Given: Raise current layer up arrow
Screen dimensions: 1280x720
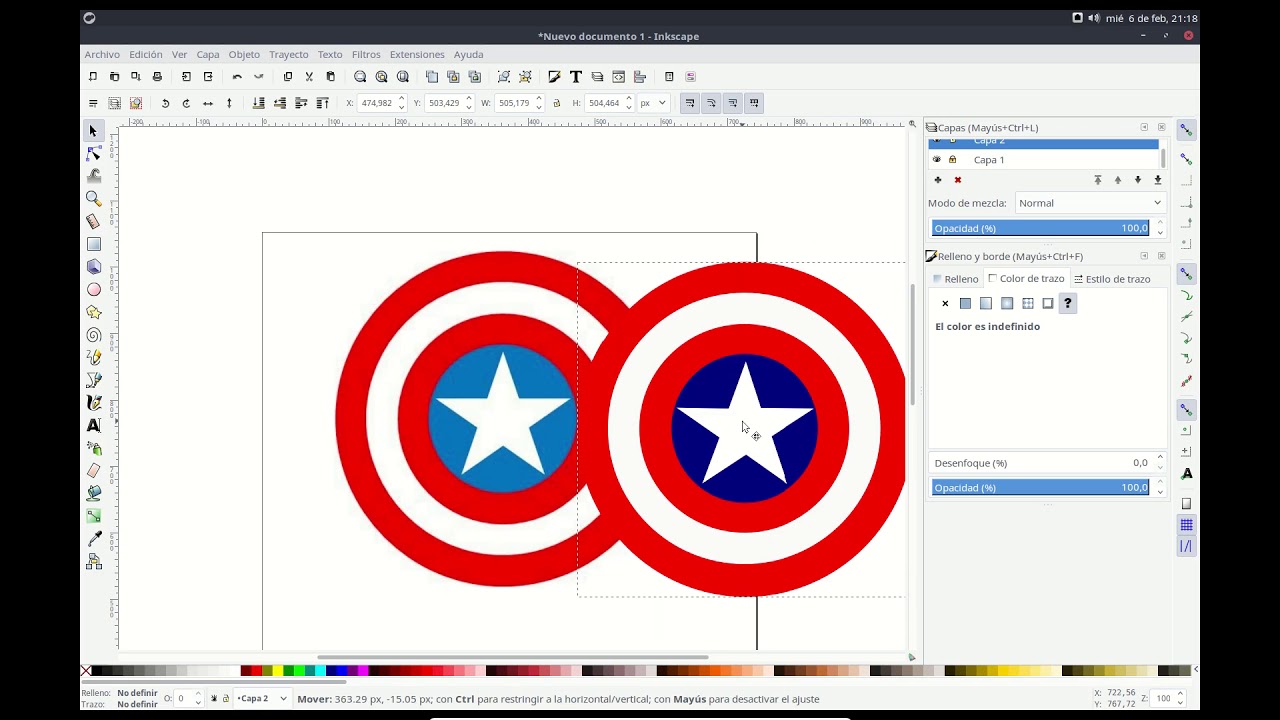Looking at the screenshot, I should [x=1118, y=180].
